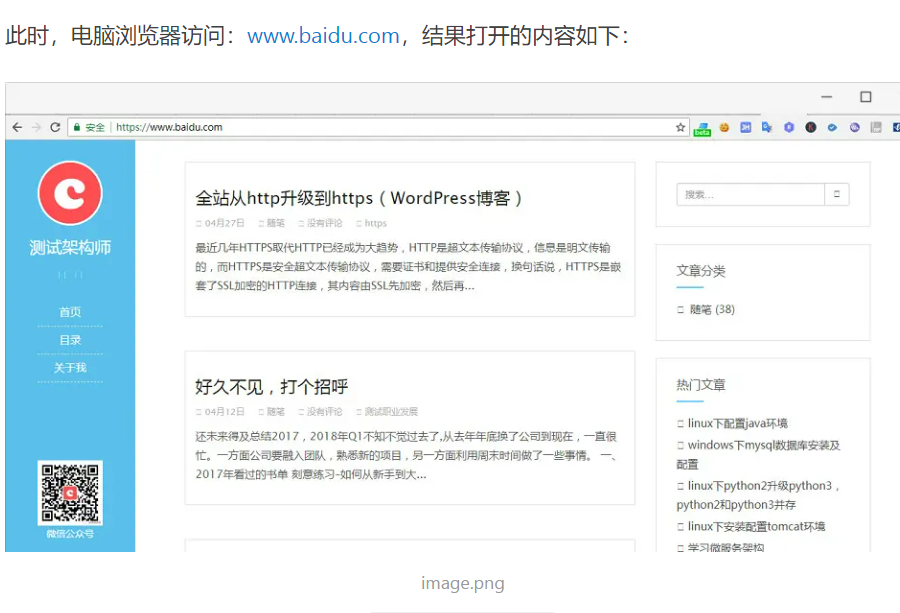This screenshot has width=900, height=613.
Task: Click the 搜索 search input field
Action: click(751, 195)
